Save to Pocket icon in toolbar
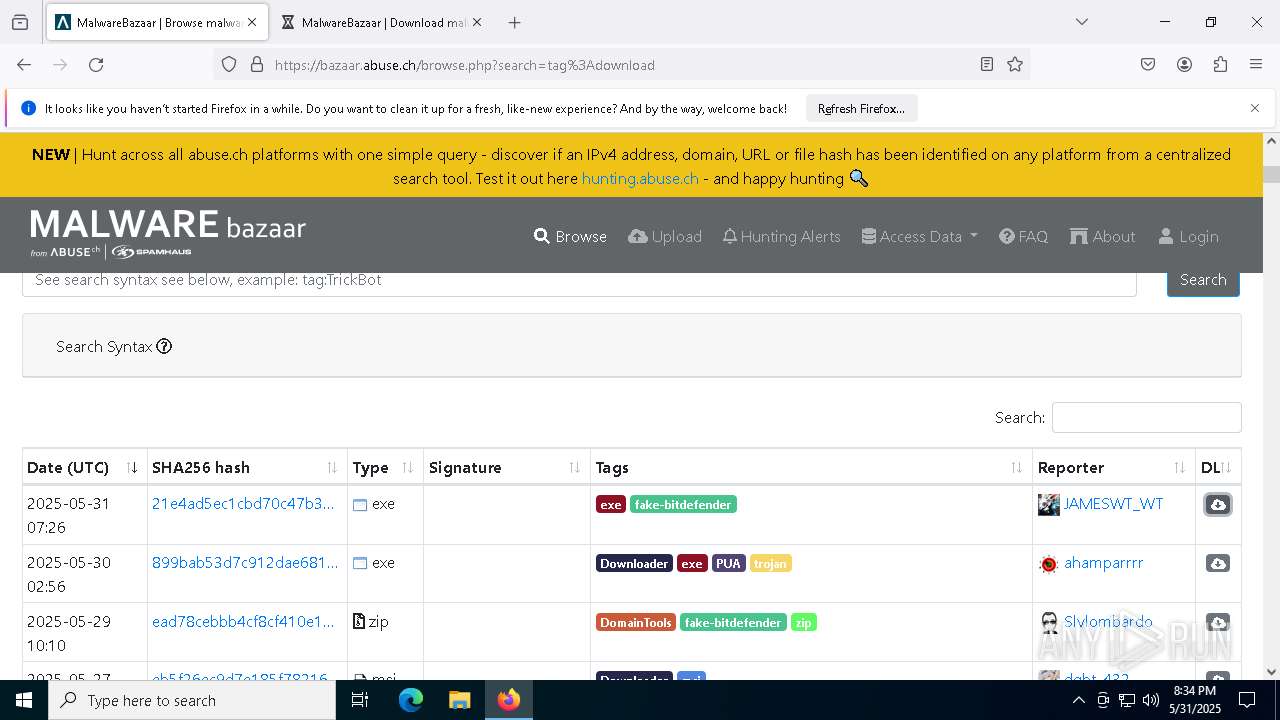1280x720 pixels. point(1148,64)
